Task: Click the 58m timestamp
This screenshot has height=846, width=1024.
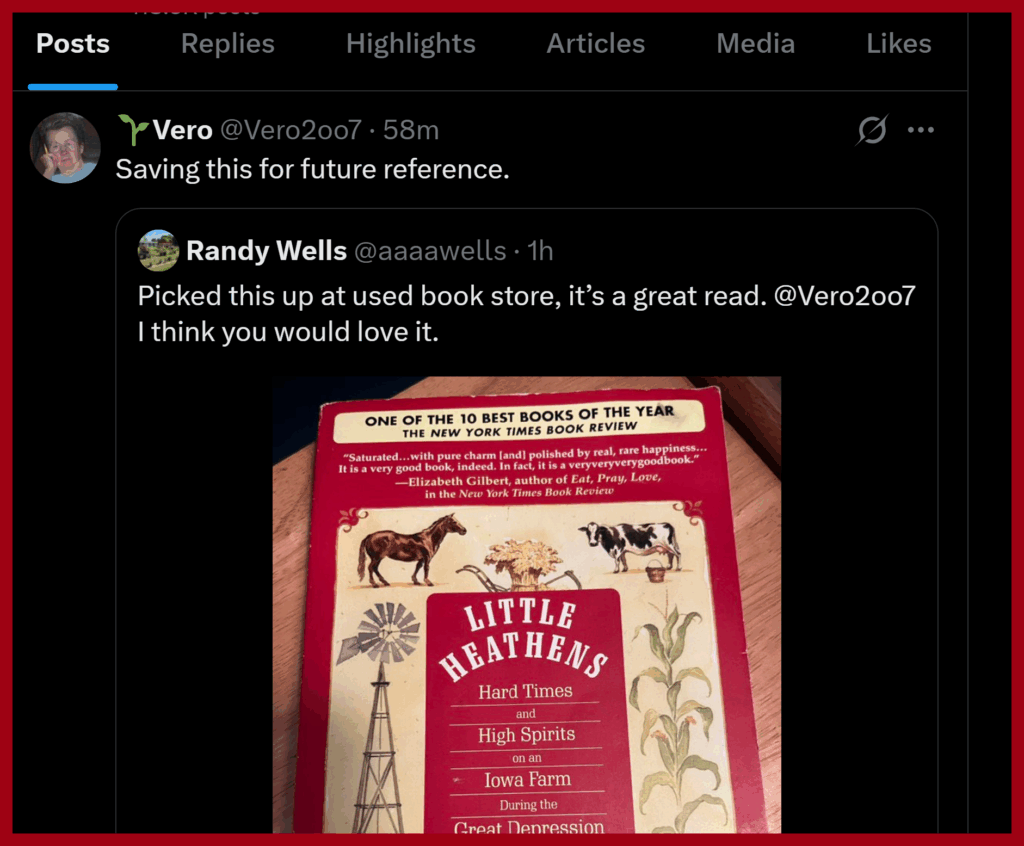Action: tap(411, 130)
